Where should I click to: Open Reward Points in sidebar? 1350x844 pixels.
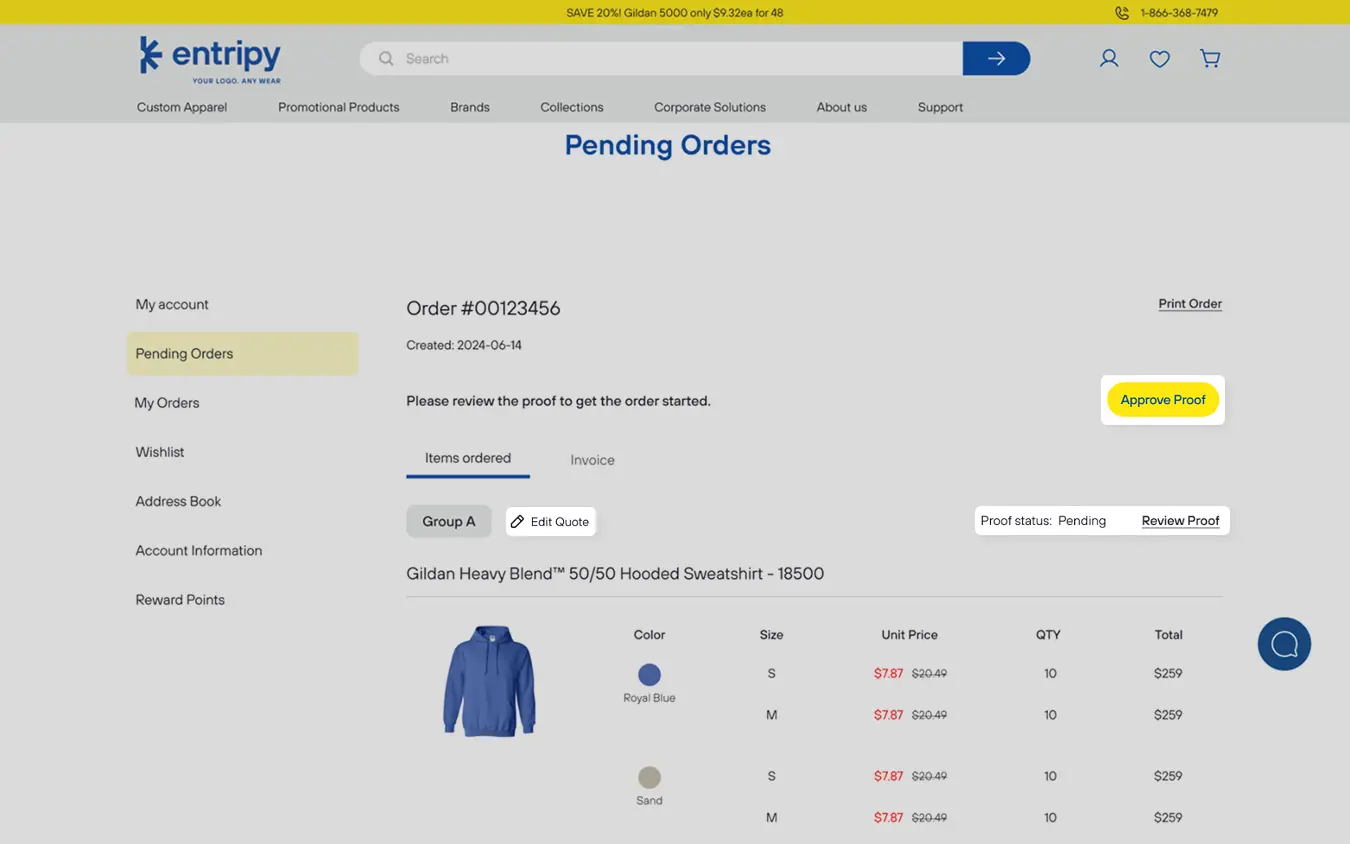coord(180,600)
